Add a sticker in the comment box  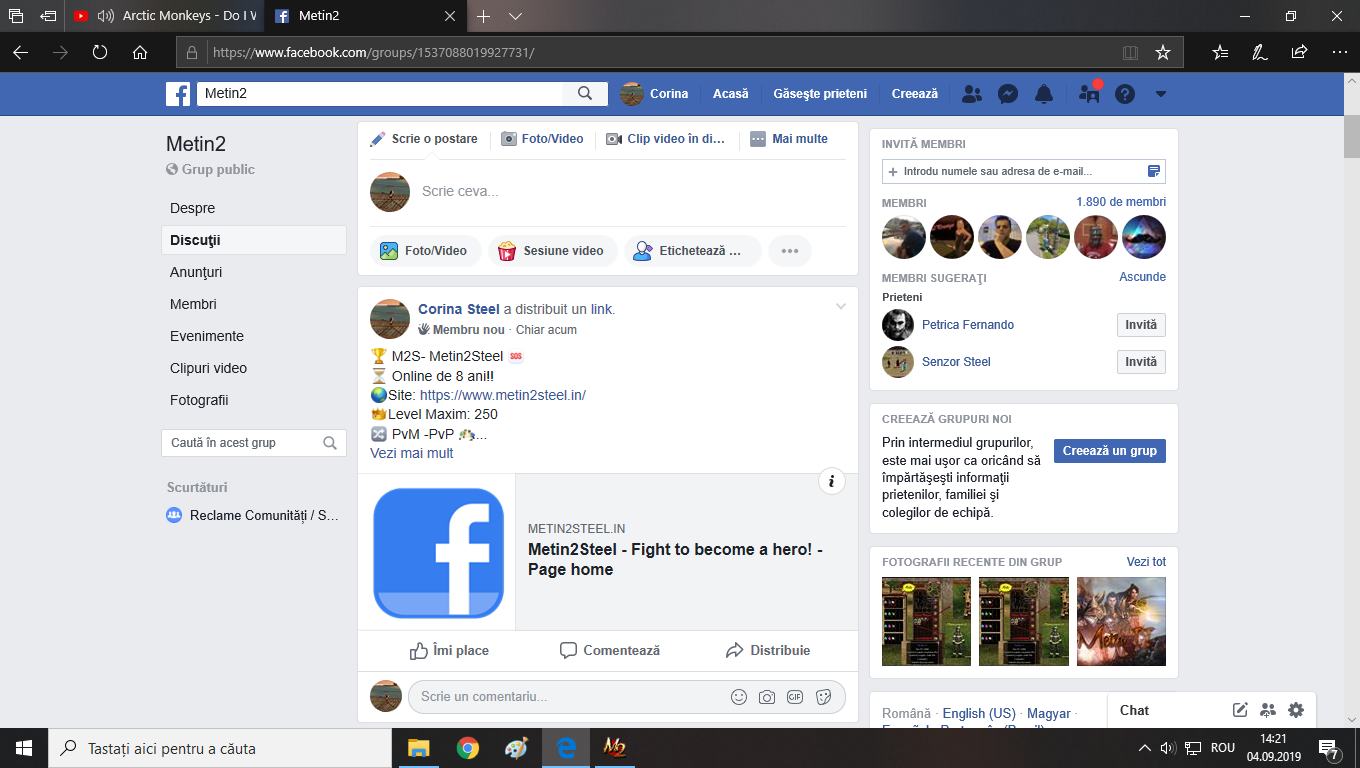(x=823, y=697)
